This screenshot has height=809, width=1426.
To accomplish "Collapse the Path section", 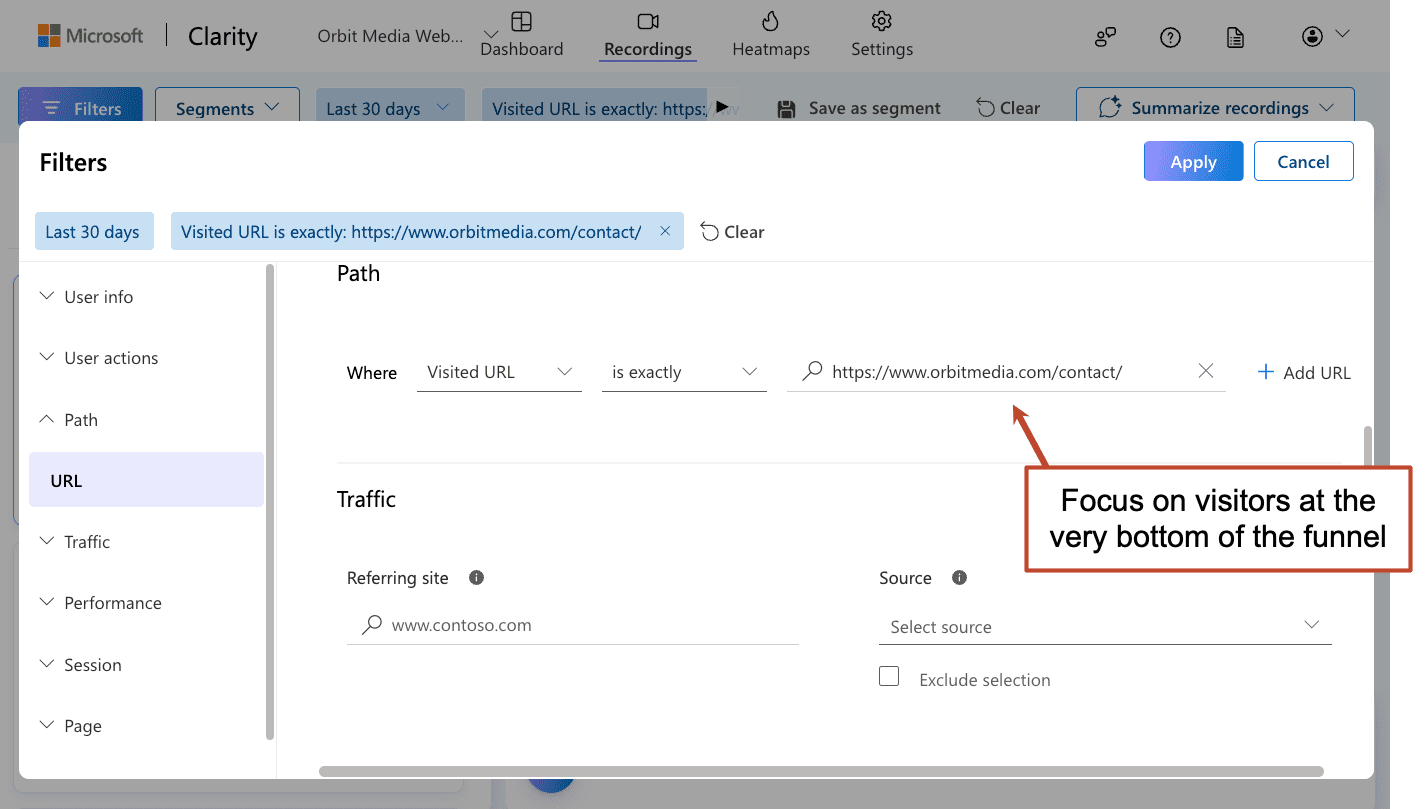I will (x=68, y=420).
